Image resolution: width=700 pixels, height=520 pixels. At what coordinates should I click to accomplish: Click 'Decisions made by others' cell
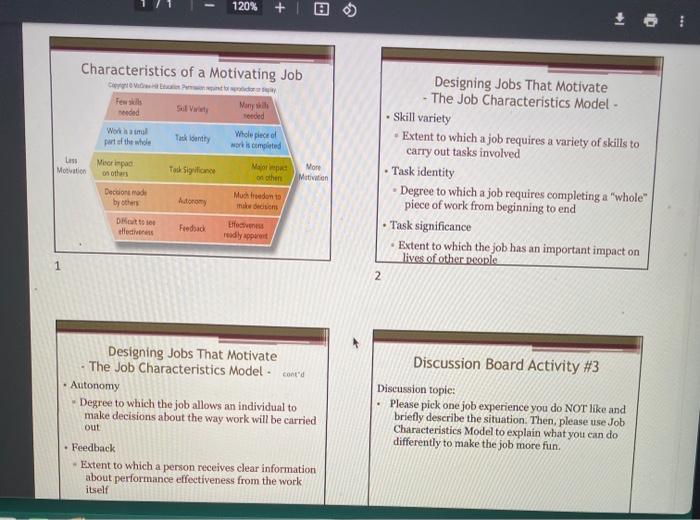click(x=125, y=197)
